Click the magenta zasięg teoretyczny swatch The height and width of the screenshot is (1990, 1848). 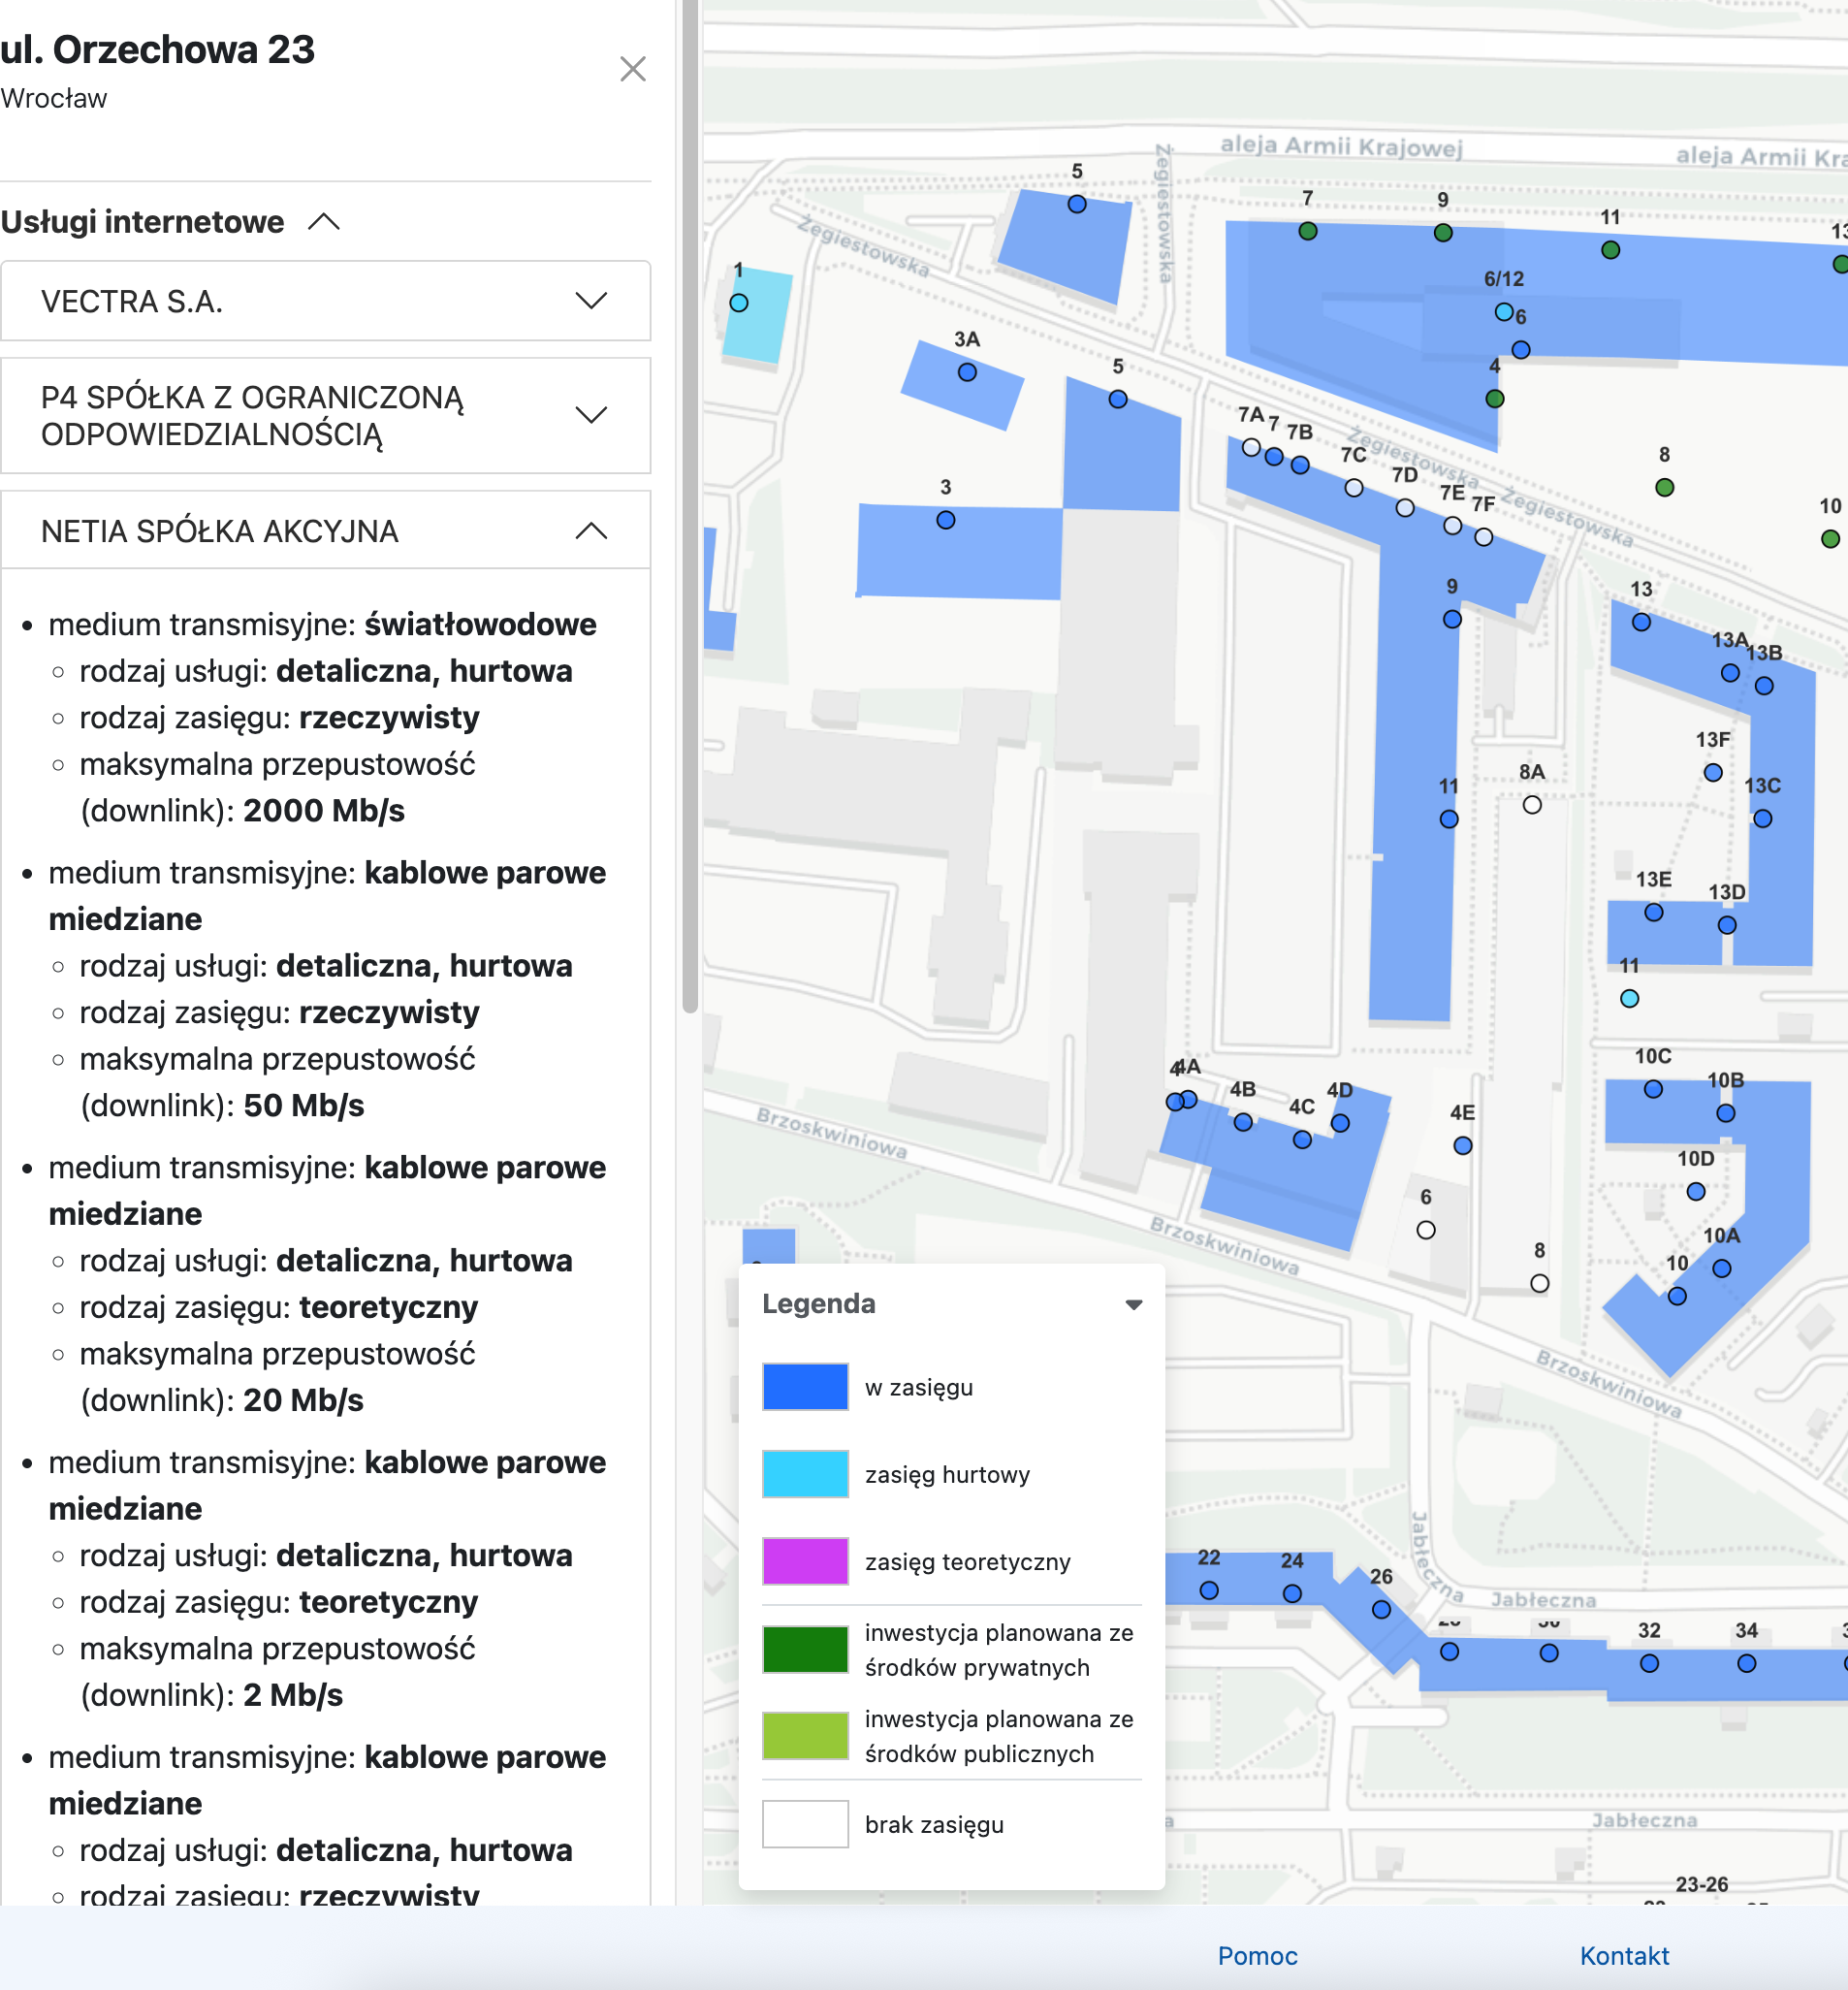click(805, 1561)
